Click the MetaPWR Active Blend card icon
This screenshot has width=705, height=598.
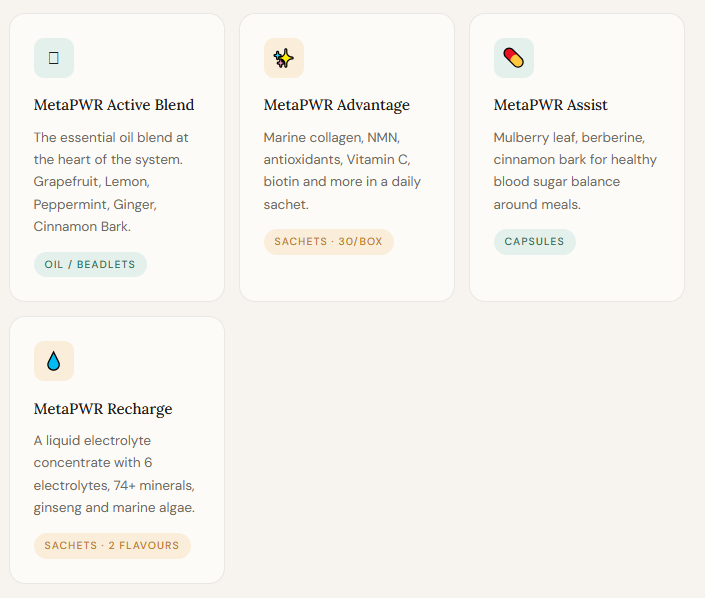[x=54, y=58]
